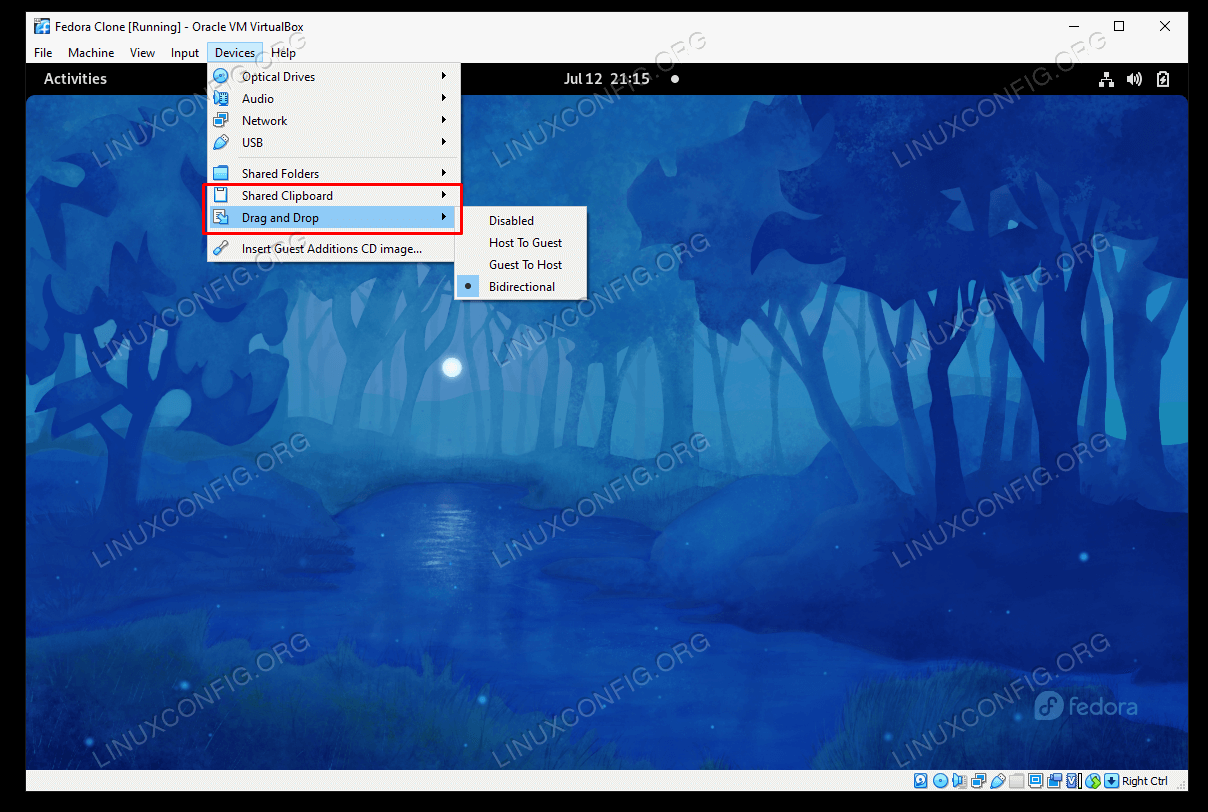Click the wired network icon in Fedora top bar
Screen dimensions: 1208x812
pos(1106,79)
